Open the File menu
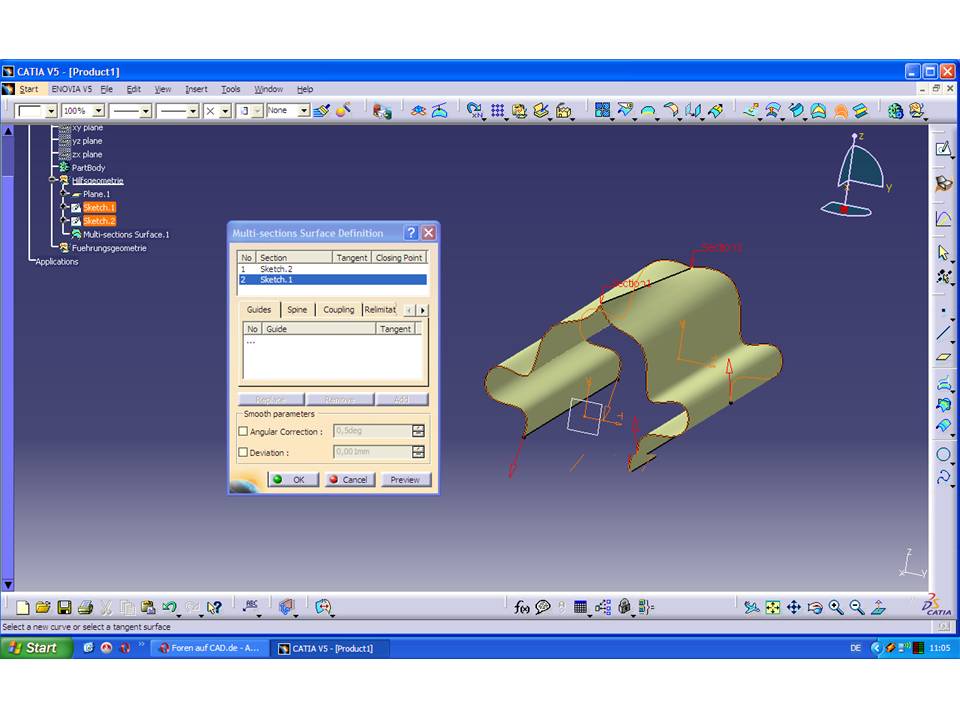 point(107,89)
